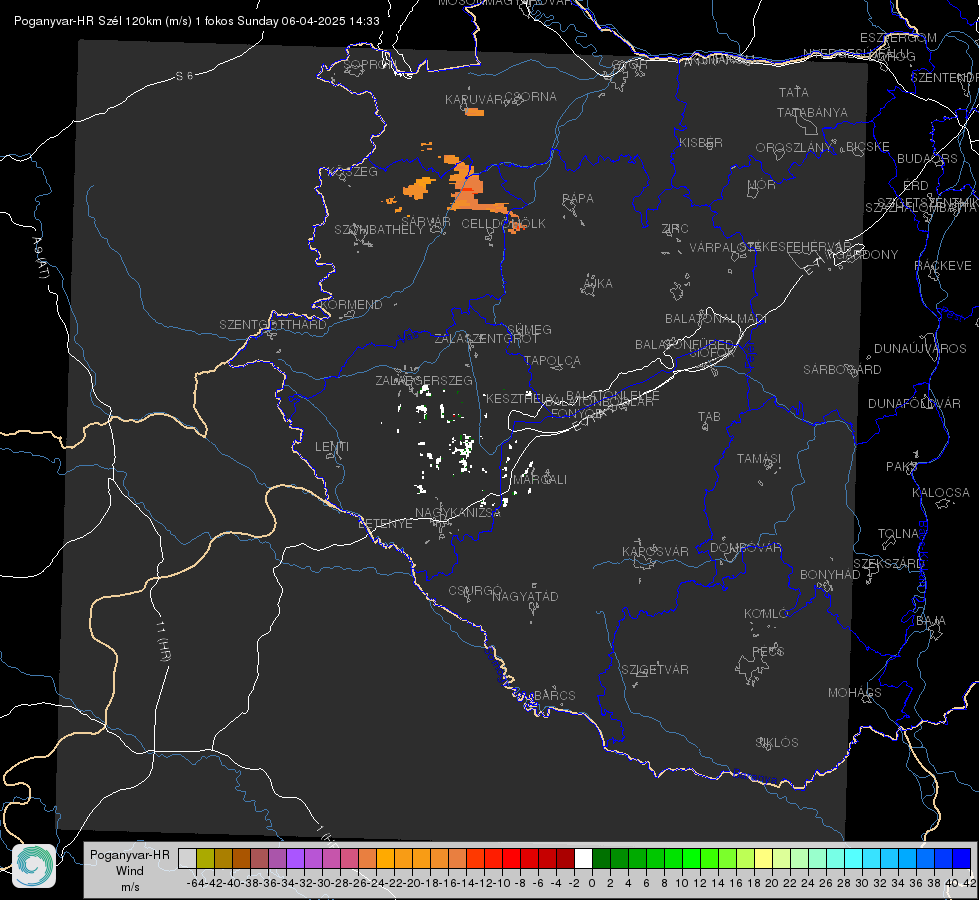Select the NAGYATÁD city label

coord(525,596)
